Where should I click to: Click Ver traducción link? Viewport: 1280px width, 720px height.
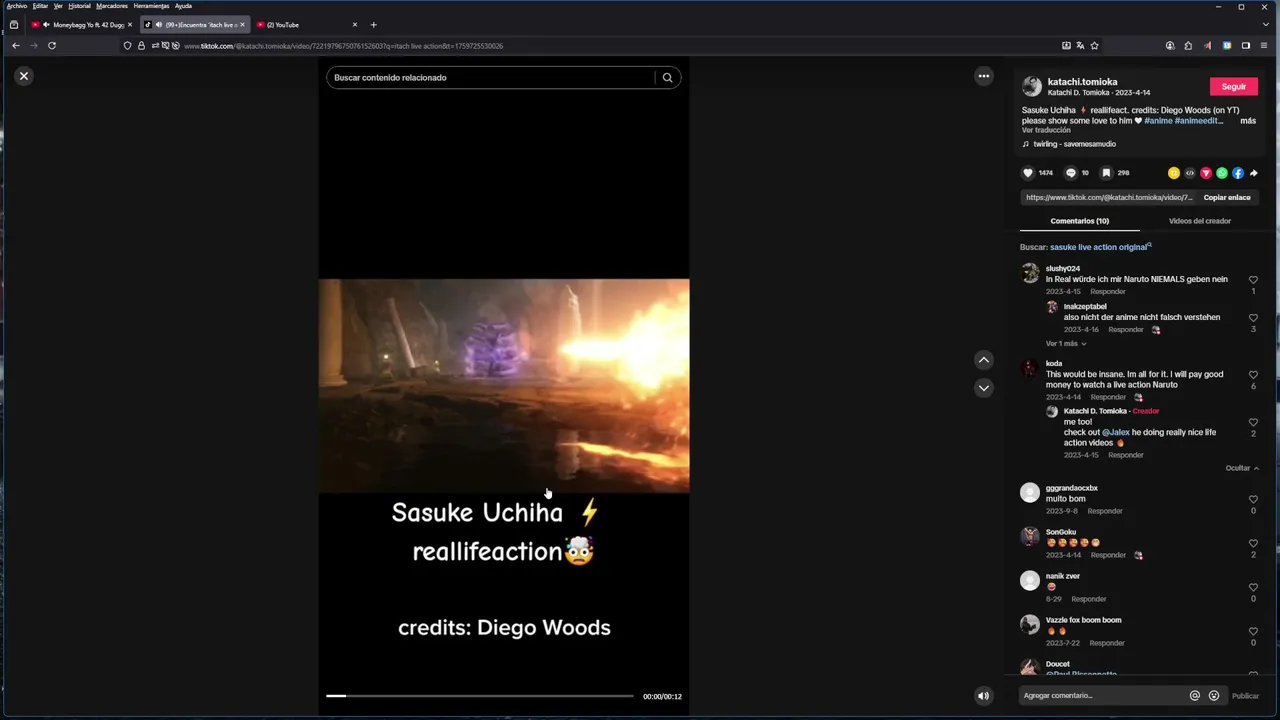[1046, 130]
